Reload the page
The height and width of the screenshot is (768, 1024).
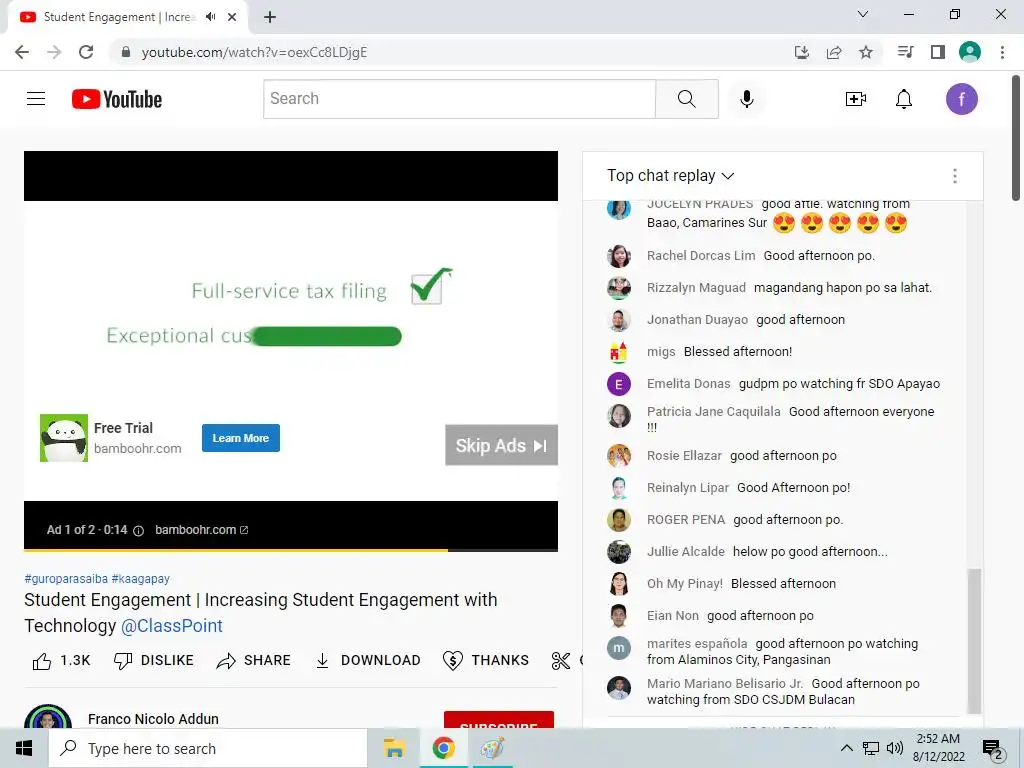click(x=86, y=52)
